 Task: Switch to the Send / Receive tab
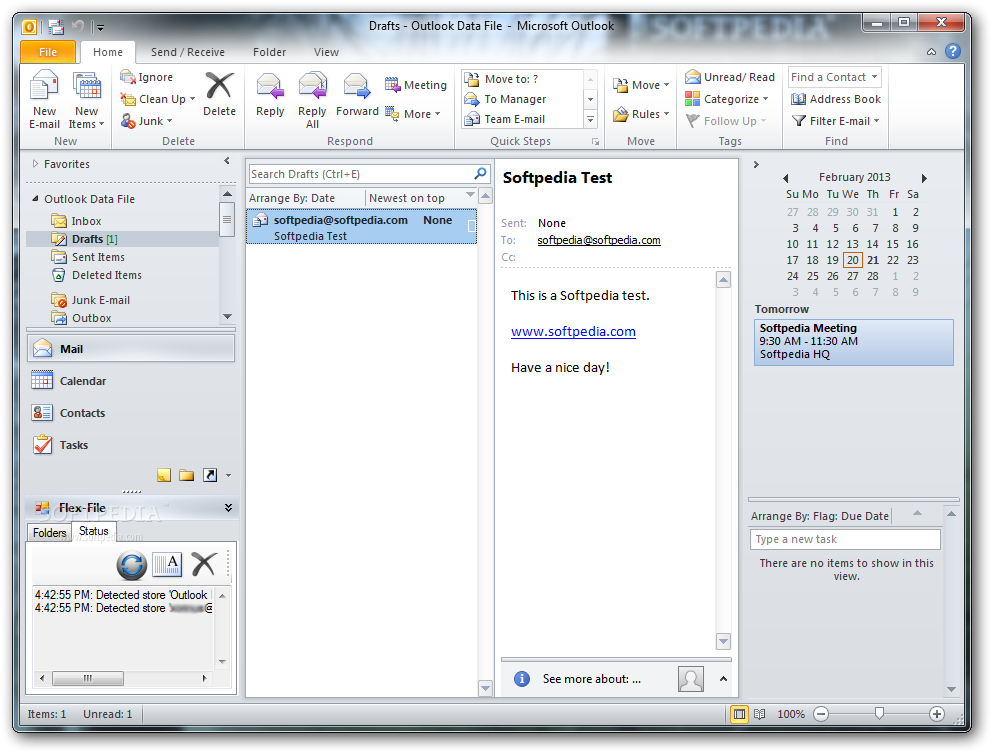(187, 52)
